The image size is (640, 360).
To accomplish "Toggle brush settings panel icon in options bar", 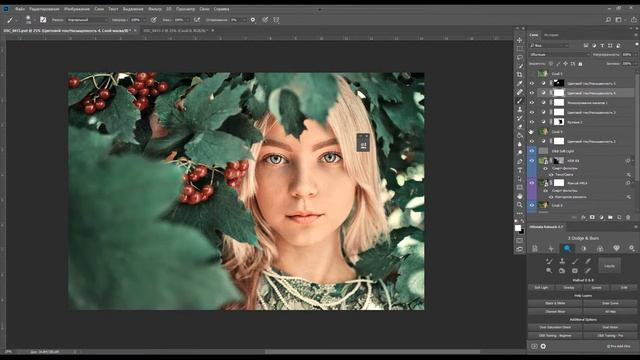I will tap(43, 19).
